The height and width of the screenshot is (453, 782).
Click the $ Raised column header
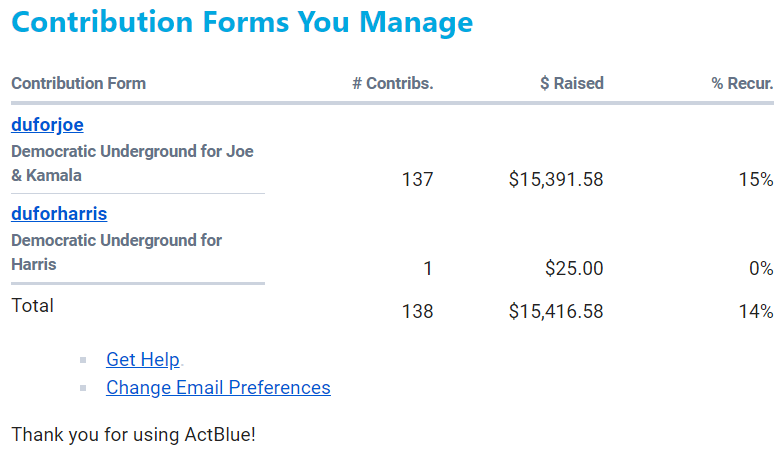point(571,83)
